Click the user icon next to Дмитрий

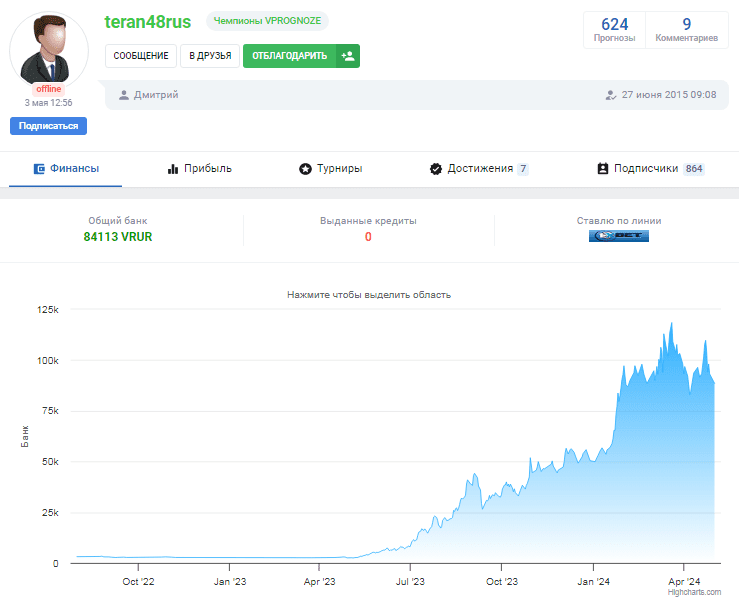click(124, 95)
